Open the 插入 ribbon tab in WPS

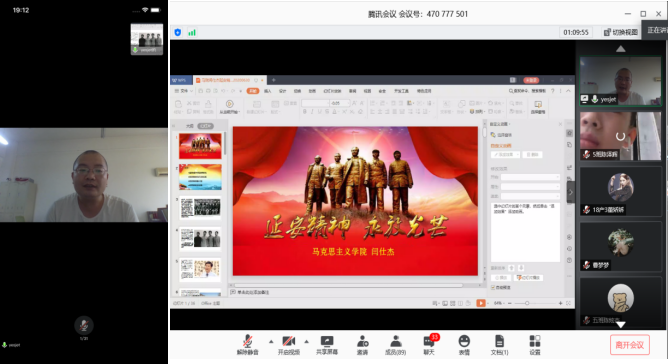click(268, 91)
